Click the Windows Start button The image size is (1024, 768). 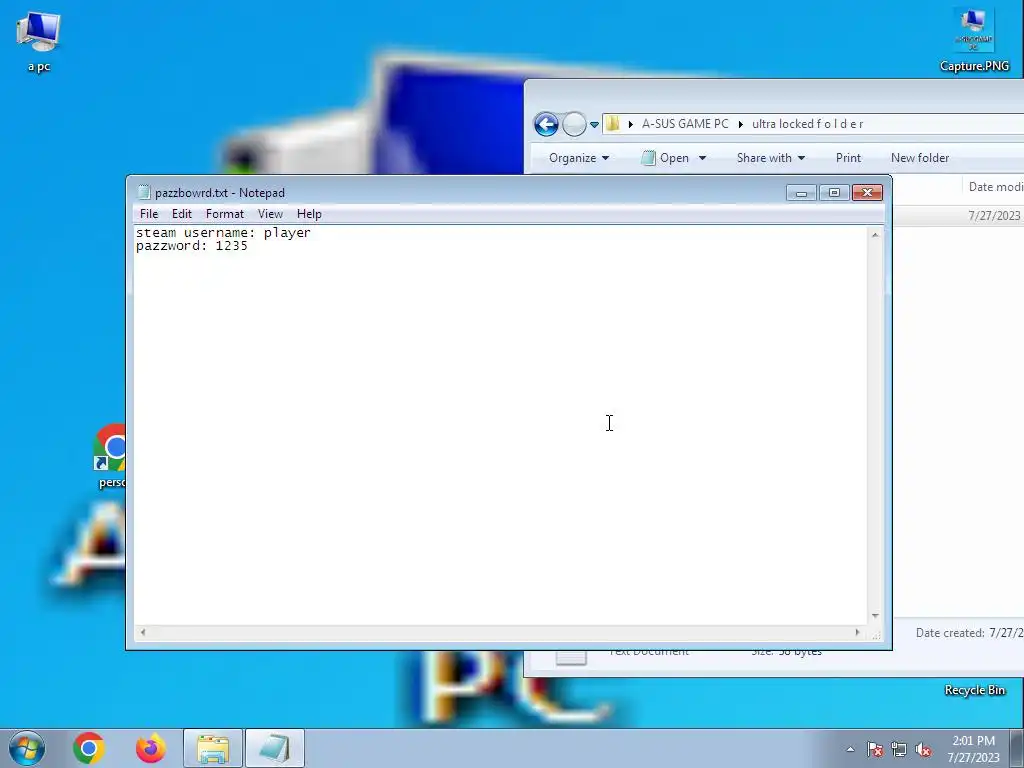tap(27, 748)
